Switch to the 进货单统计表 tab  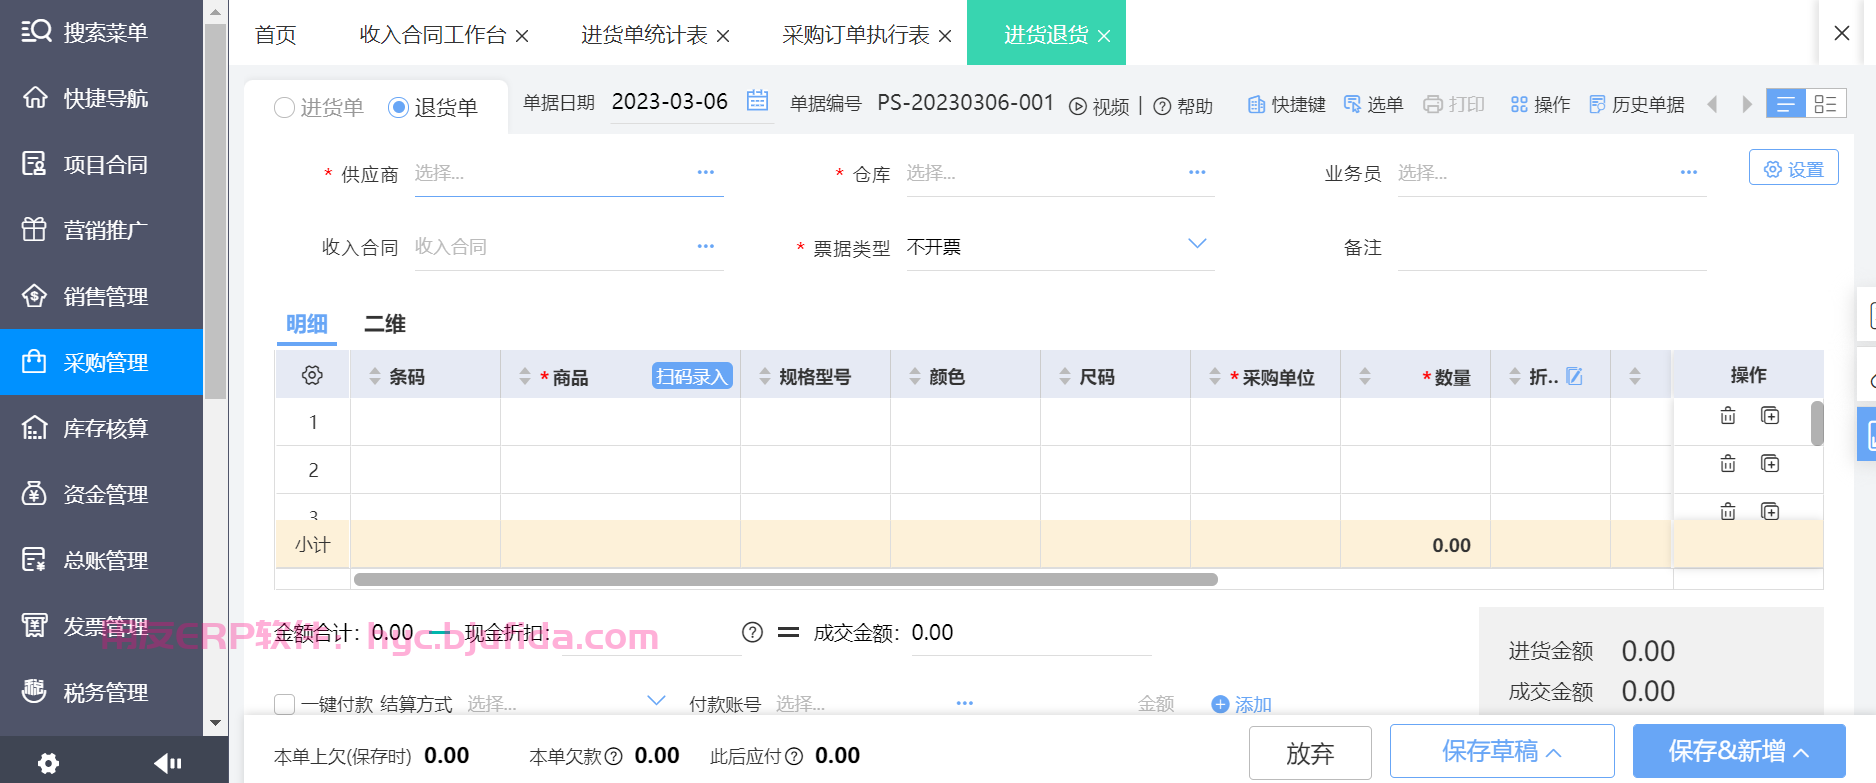point(644,35)
